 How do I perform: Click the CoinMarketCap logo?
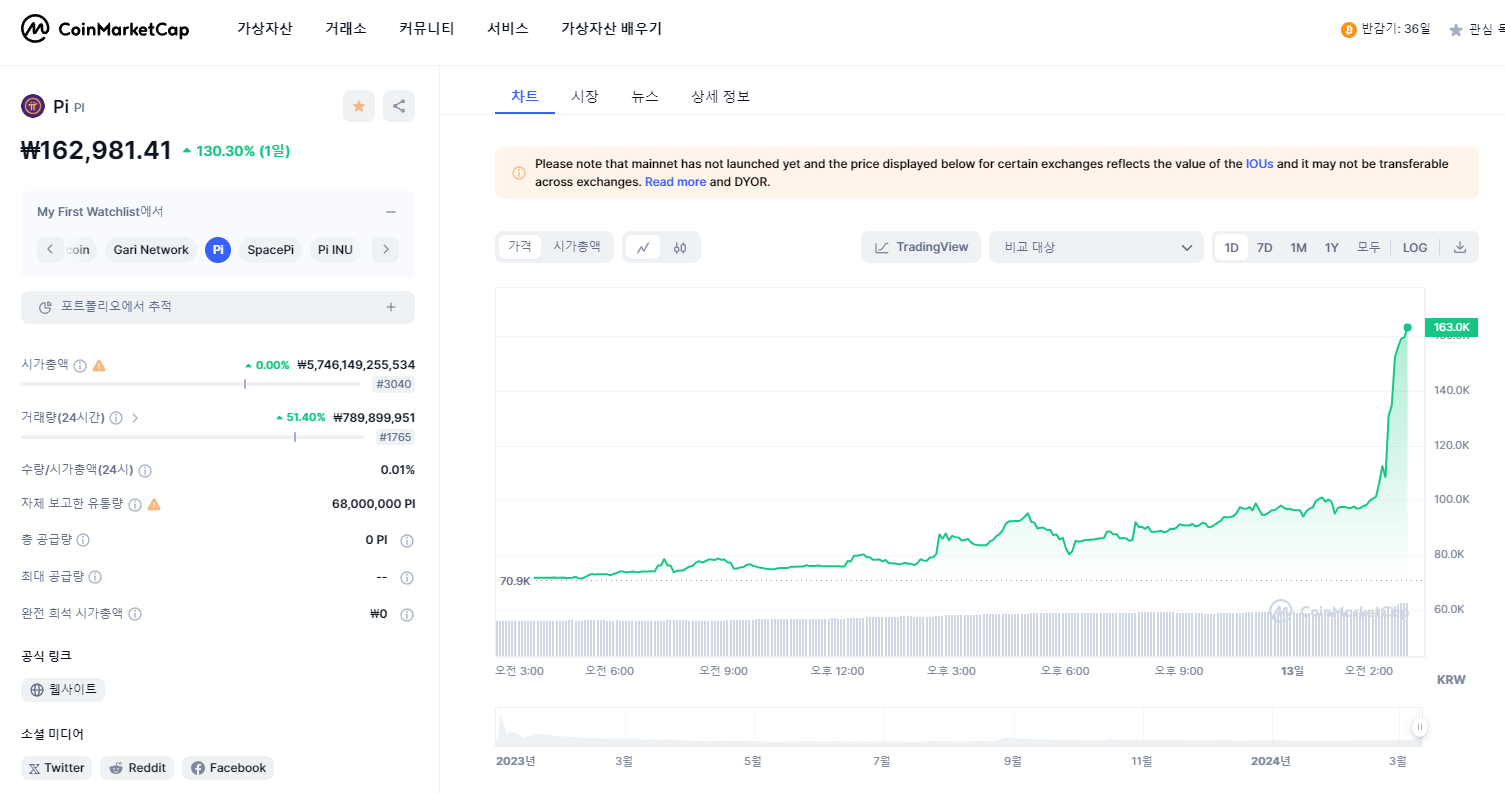point(105,29)
